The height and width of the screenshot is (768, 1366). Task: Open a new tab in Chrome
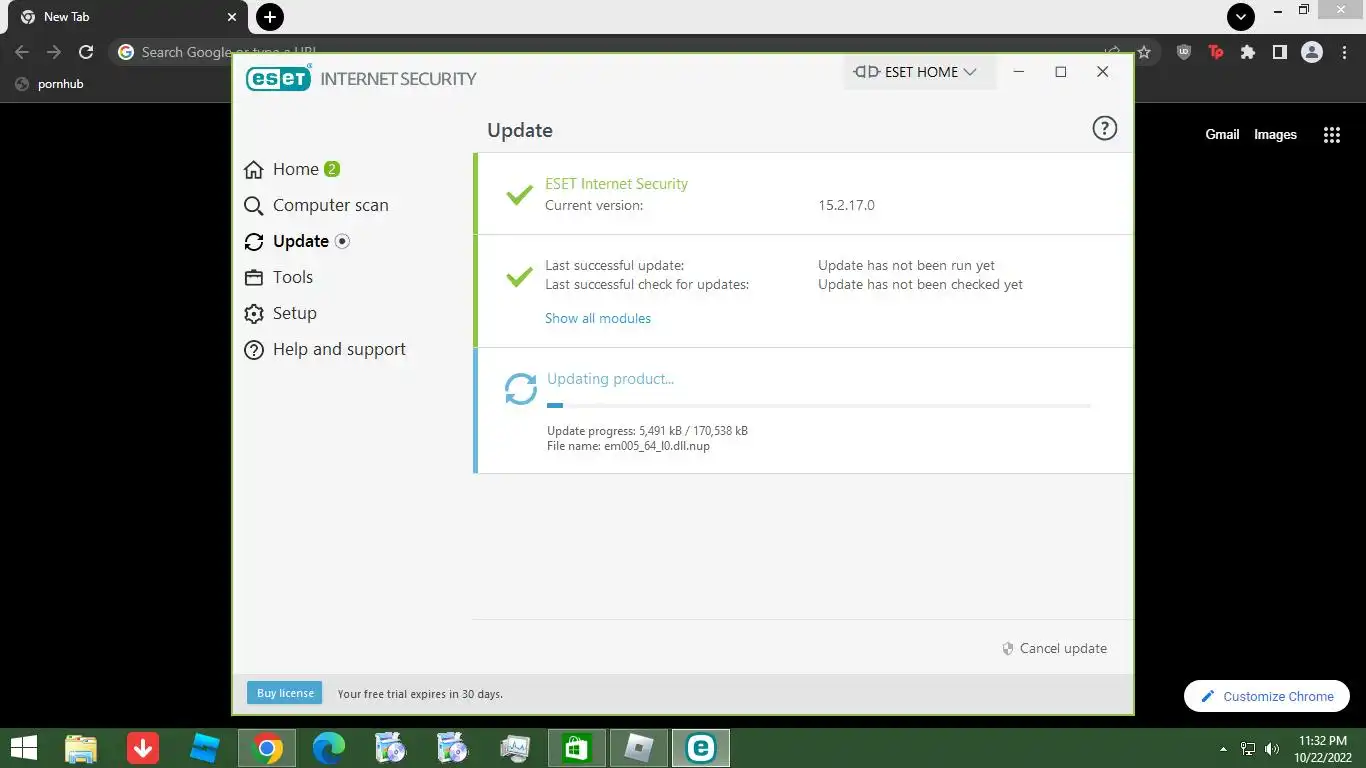[x=270, y=17]
